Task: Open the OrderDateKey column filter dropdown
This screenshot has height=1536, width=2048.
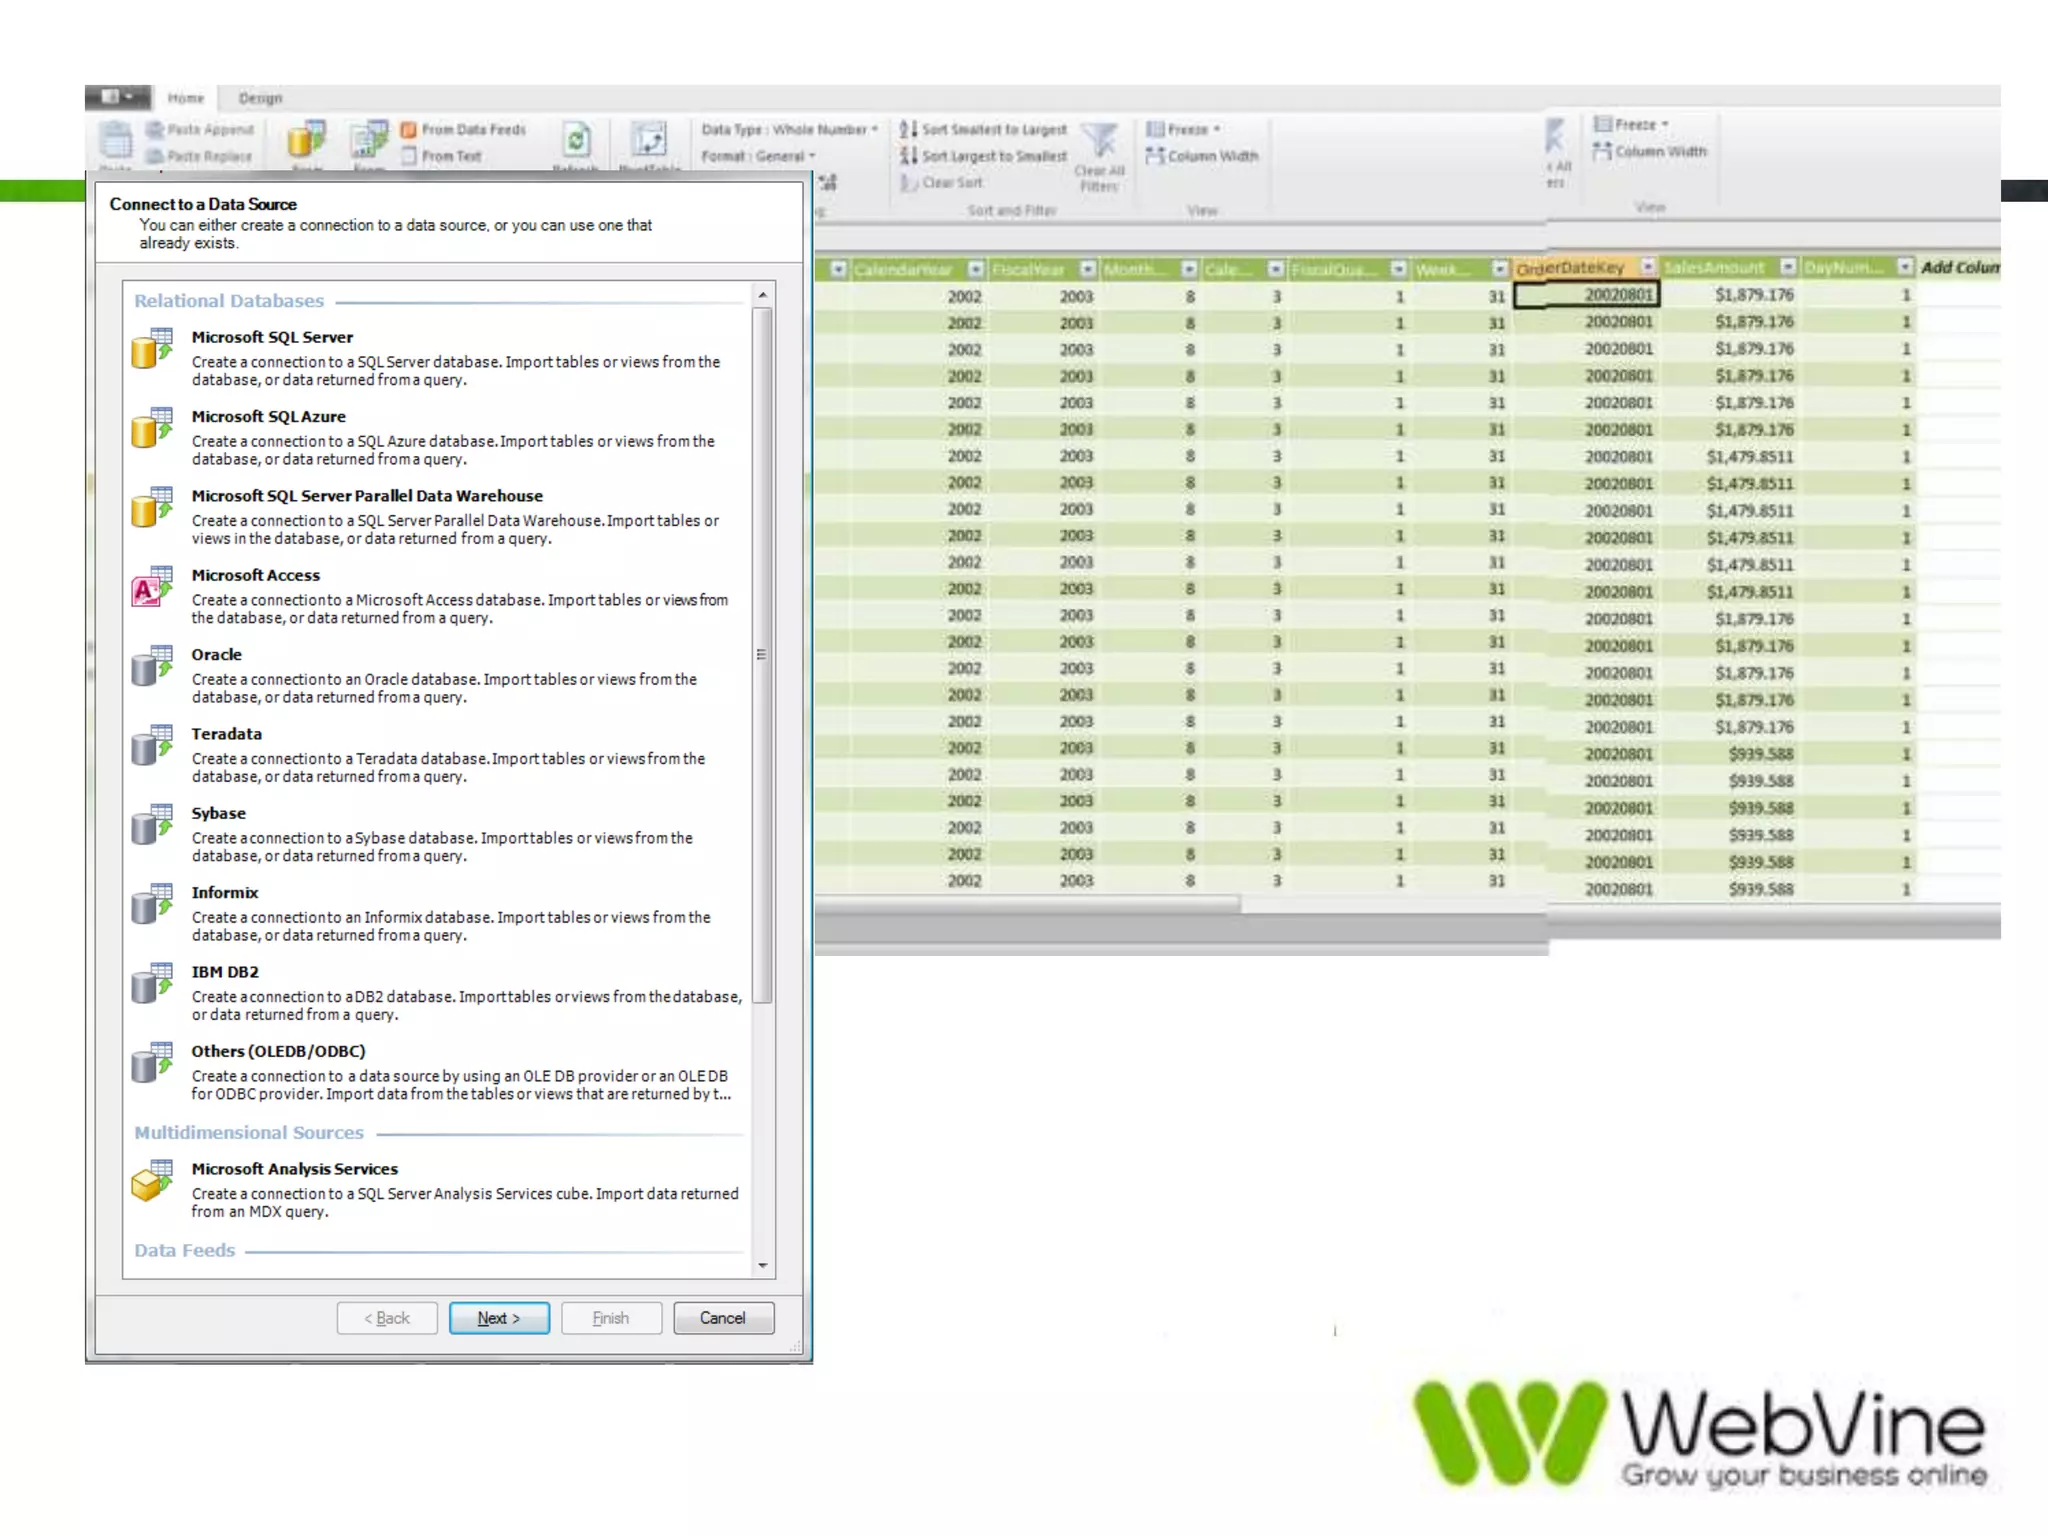Action: coord(1648,266)
